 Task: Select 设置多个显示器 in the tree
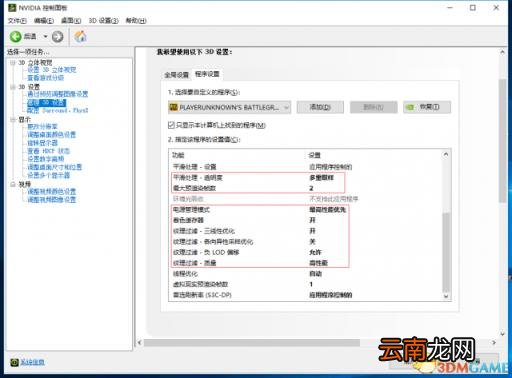point(48,175)
